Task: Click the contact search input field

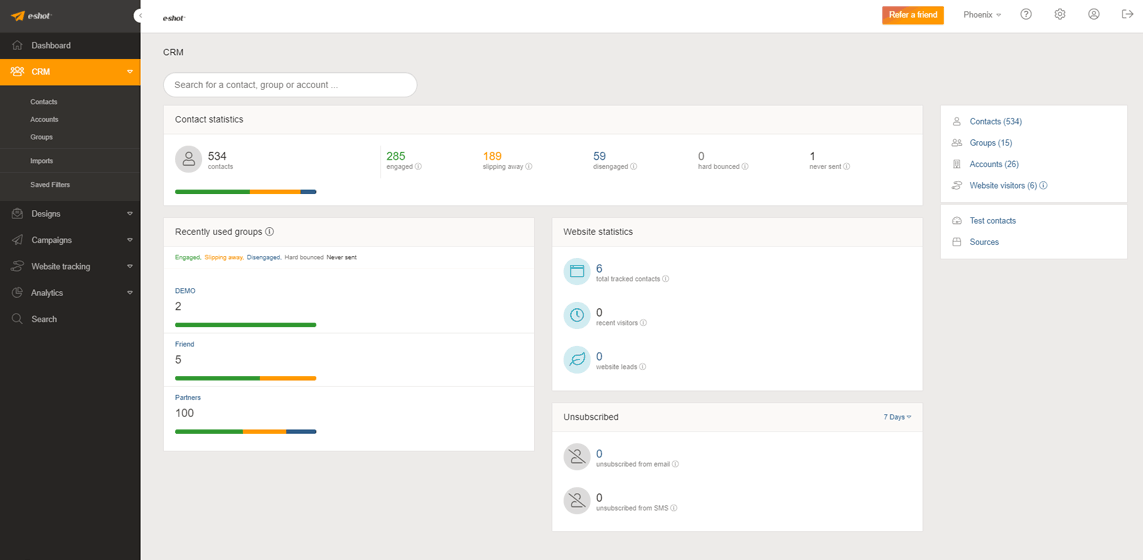Action: 290,85
